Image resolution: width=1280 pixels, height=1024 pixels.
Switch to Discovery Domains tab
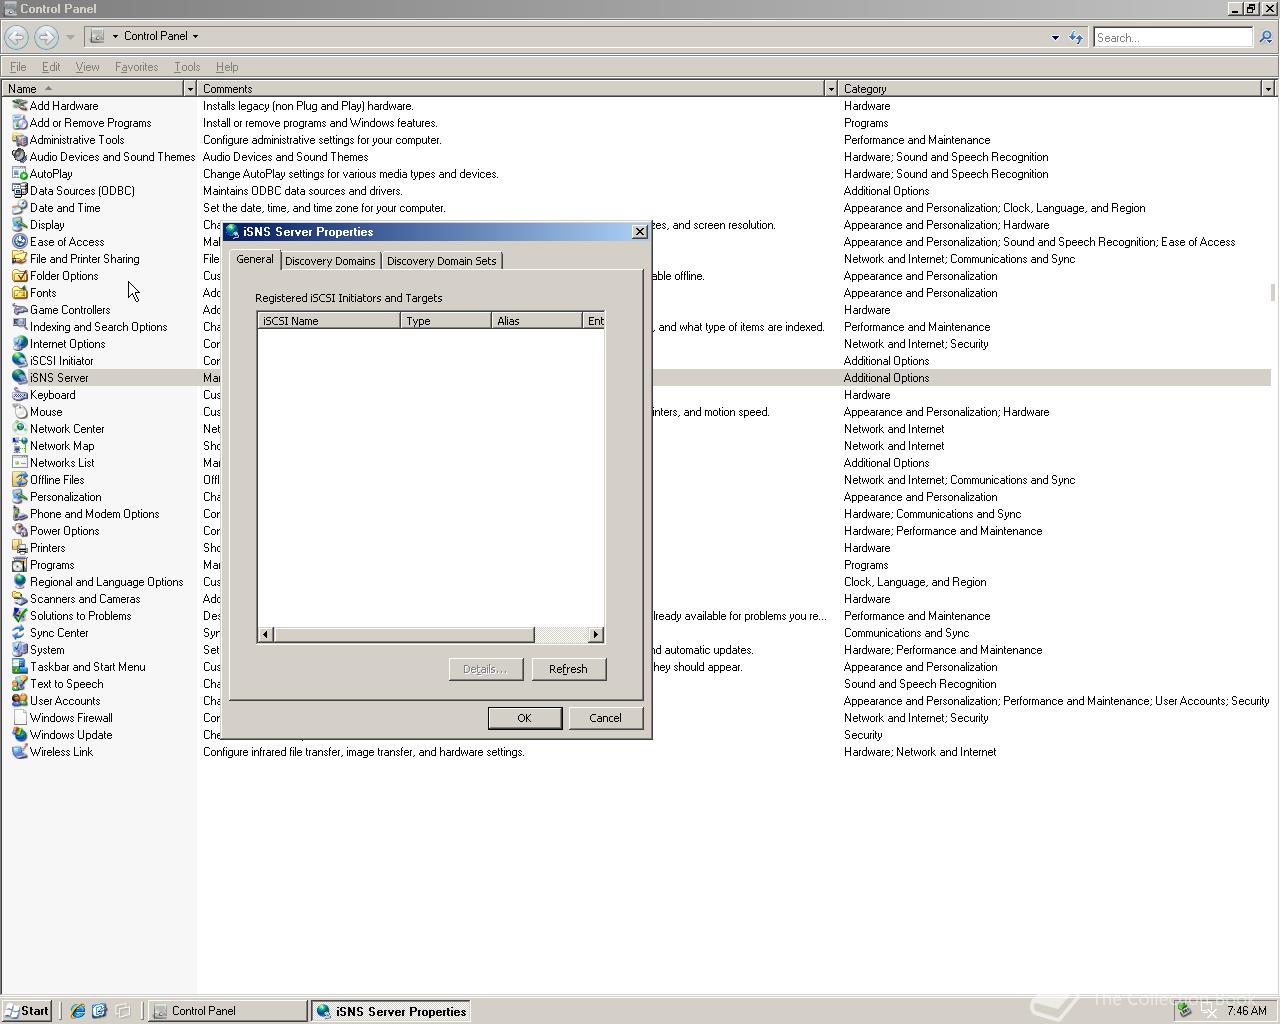tap(330, 261)
